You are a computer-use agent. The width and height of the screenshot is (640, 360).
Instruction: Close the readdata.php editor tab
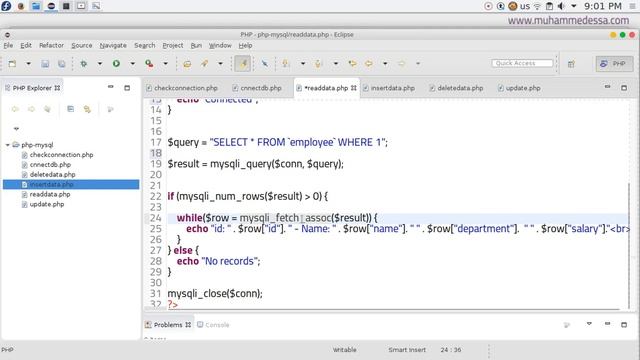click(x=353, y=88)
